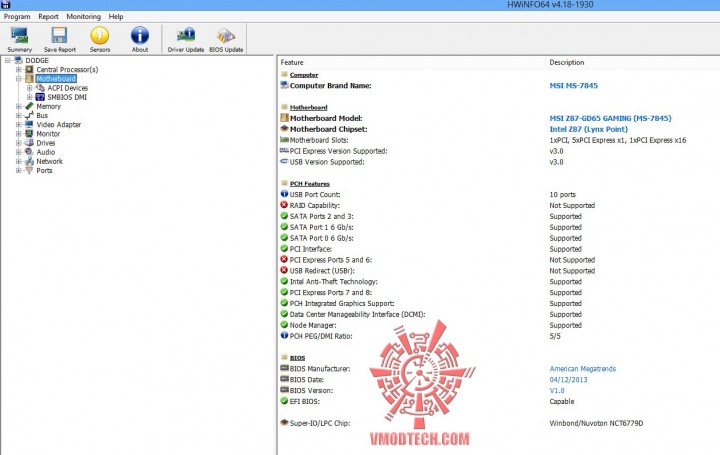Select the USB Redirect (USBr) row

[x=499, y=271]
